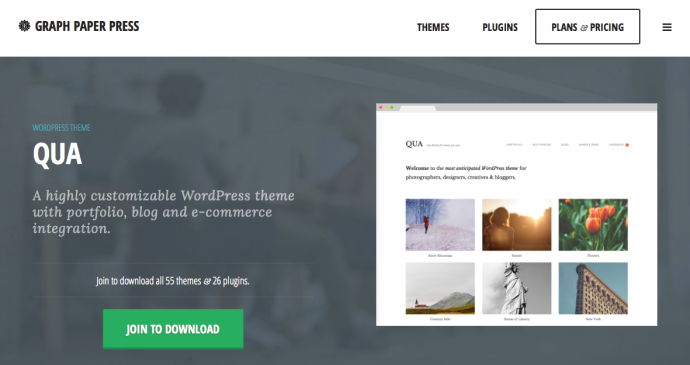This screenshot has width=690, height=365.
Task: Click the Graph Paper Press gear logo icon
Action: pyautogui.click(x=24, y=26)
